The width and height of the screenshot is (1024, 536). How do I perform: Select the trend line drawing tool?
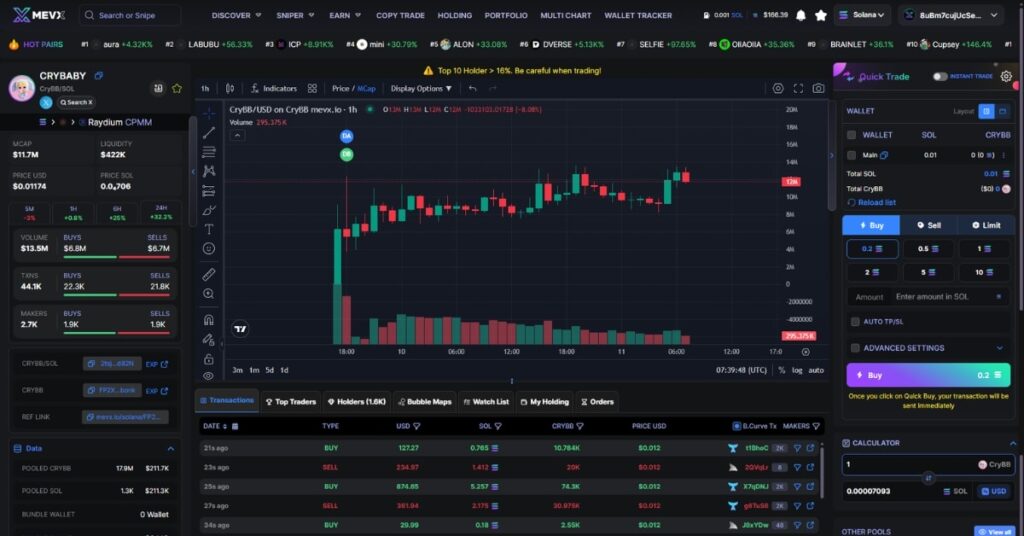tap(208, 133)
